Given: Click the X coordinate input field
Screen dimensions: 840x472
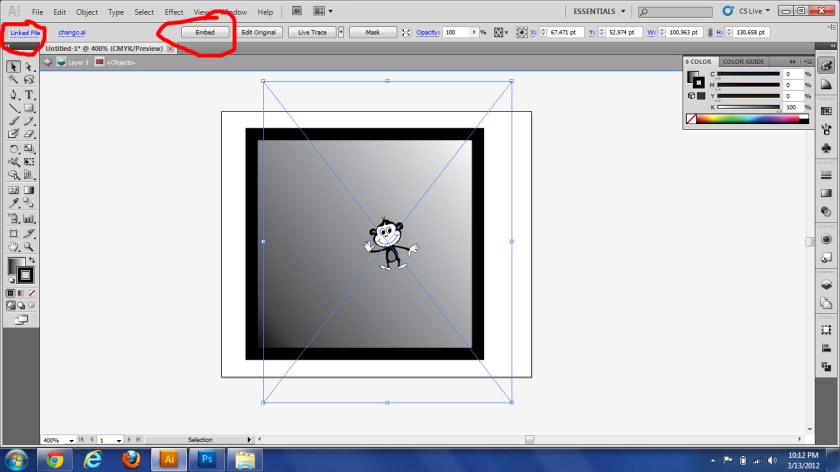Looking at the screenshot, I should 564,32.
